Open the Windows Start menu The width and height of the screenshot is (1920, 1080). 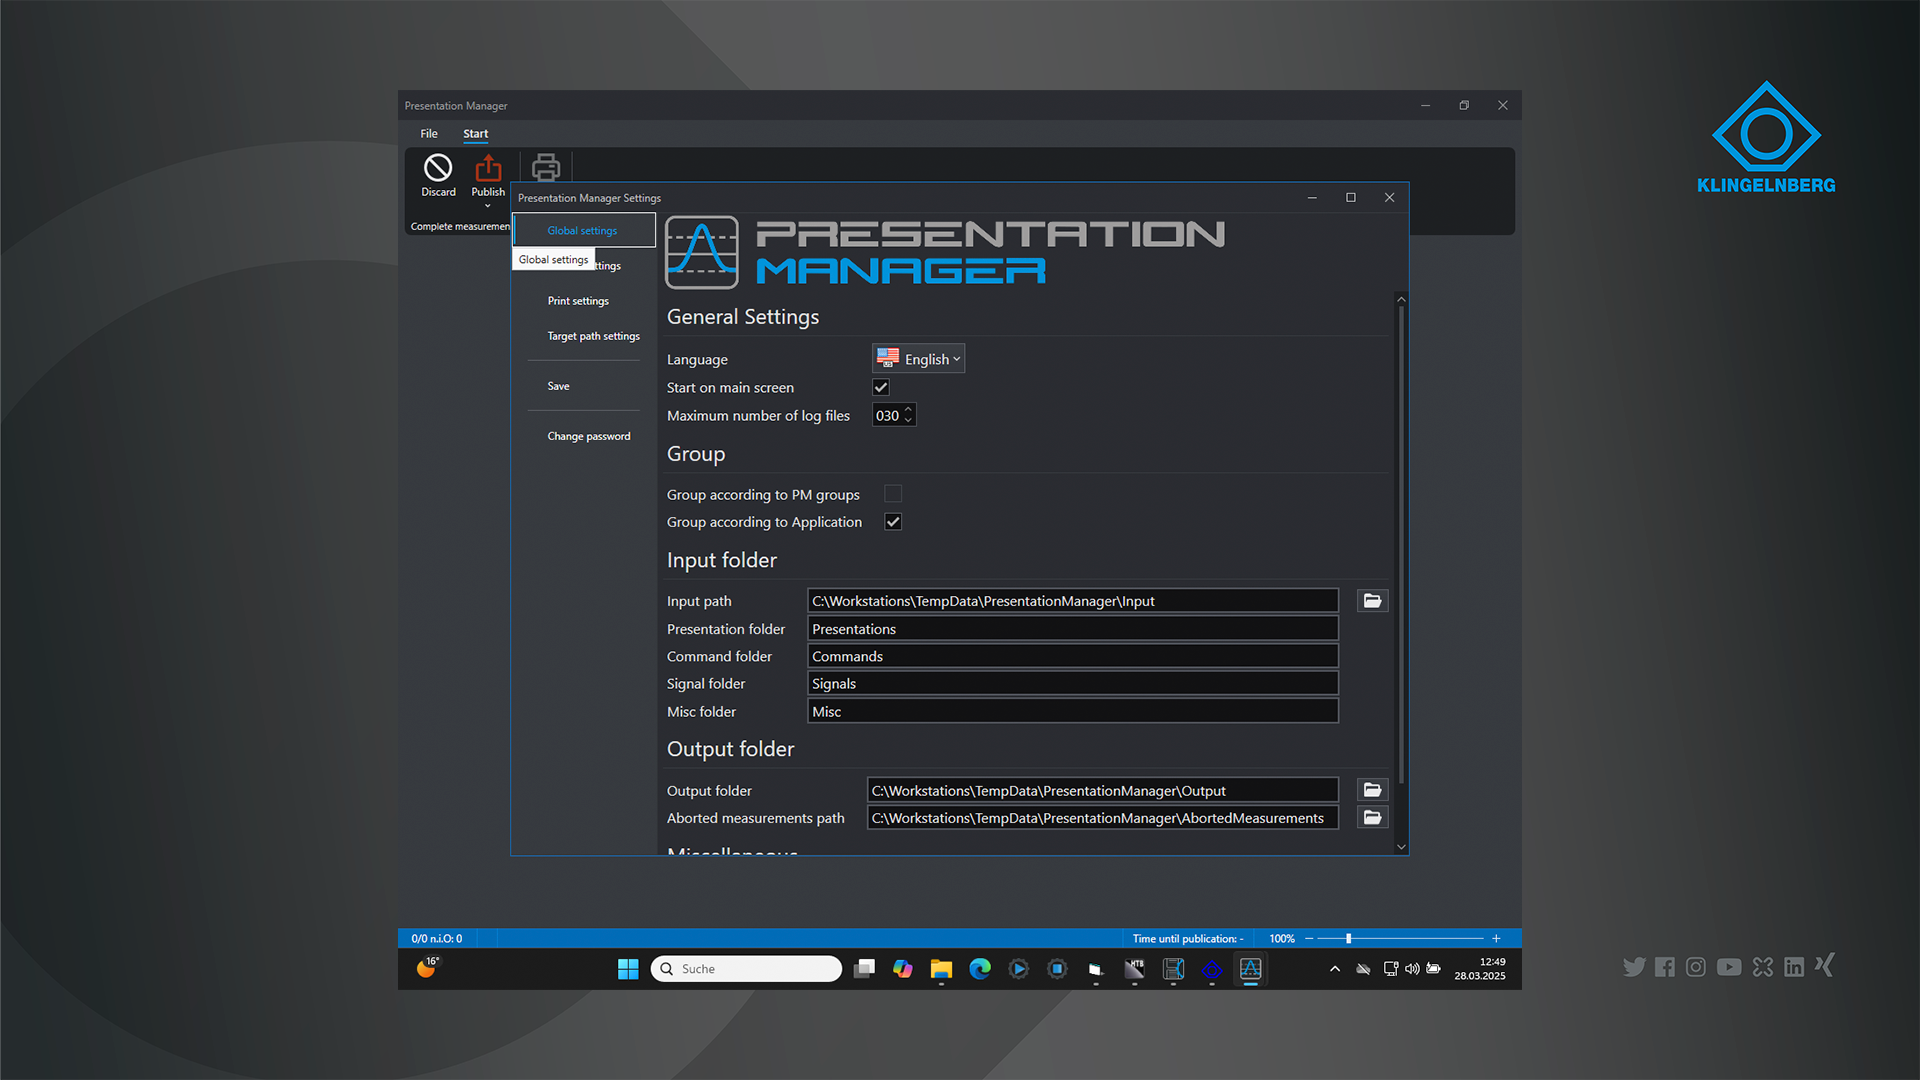(x=628, y=969)
